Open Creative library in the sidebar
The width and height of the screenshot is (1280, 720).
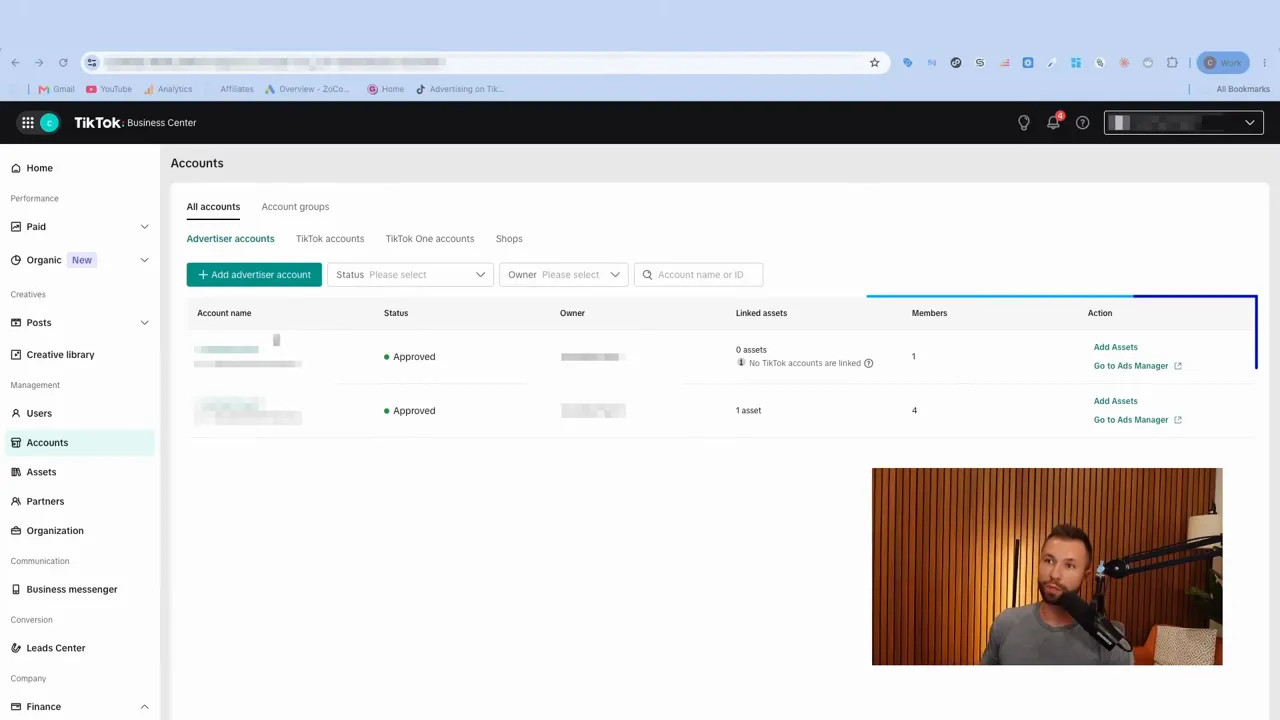80,355
